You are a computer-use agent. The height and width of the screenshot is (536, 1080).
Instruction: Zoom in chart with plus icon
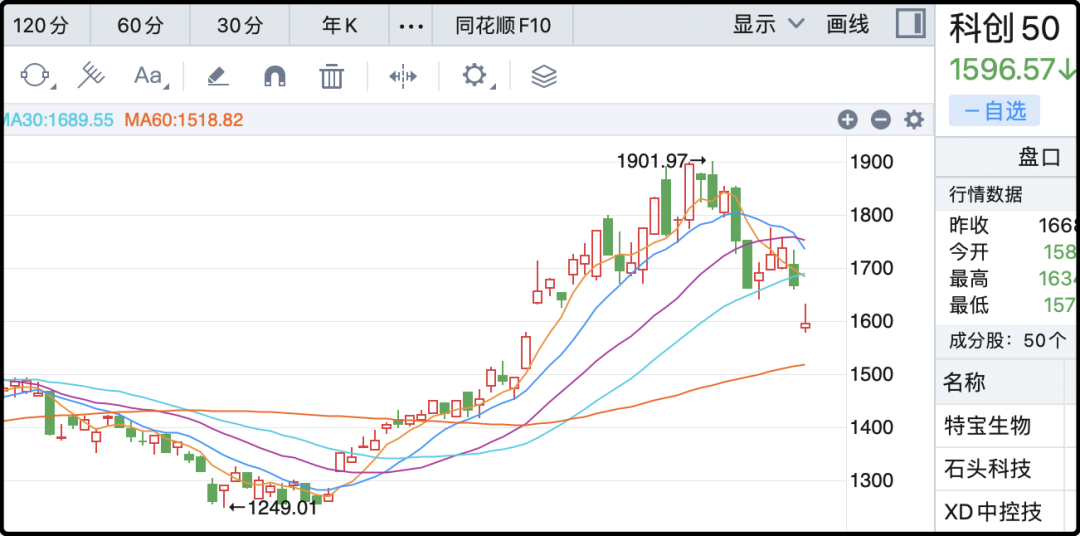[x=847, y=120]
